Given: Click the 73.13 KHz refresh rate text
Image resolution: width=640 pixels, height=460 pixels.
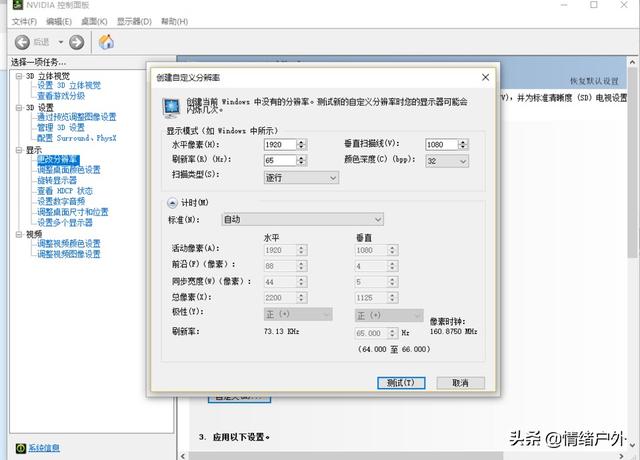Looking at the screenshot, I should point(282,331).
